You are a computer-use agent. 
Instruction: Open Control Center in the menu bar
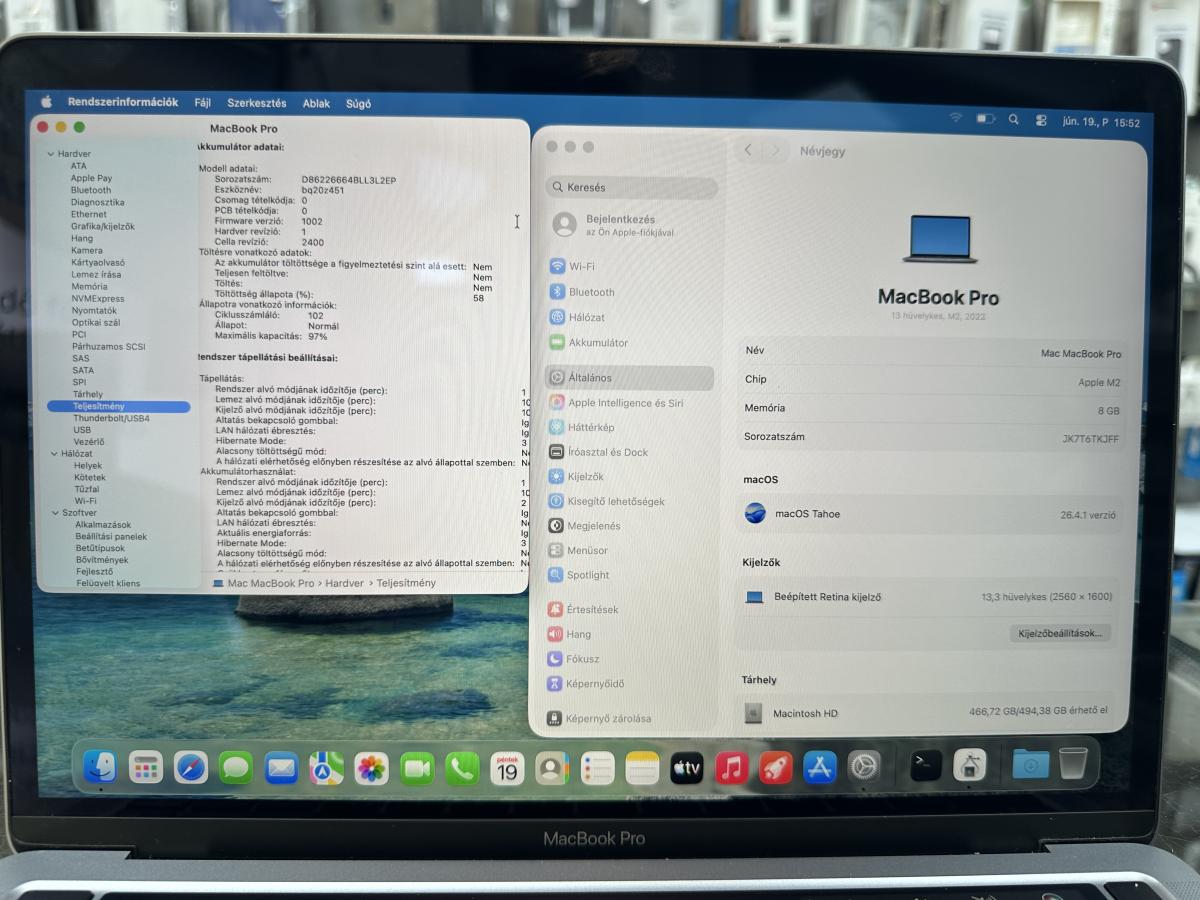coord(1041,120)
